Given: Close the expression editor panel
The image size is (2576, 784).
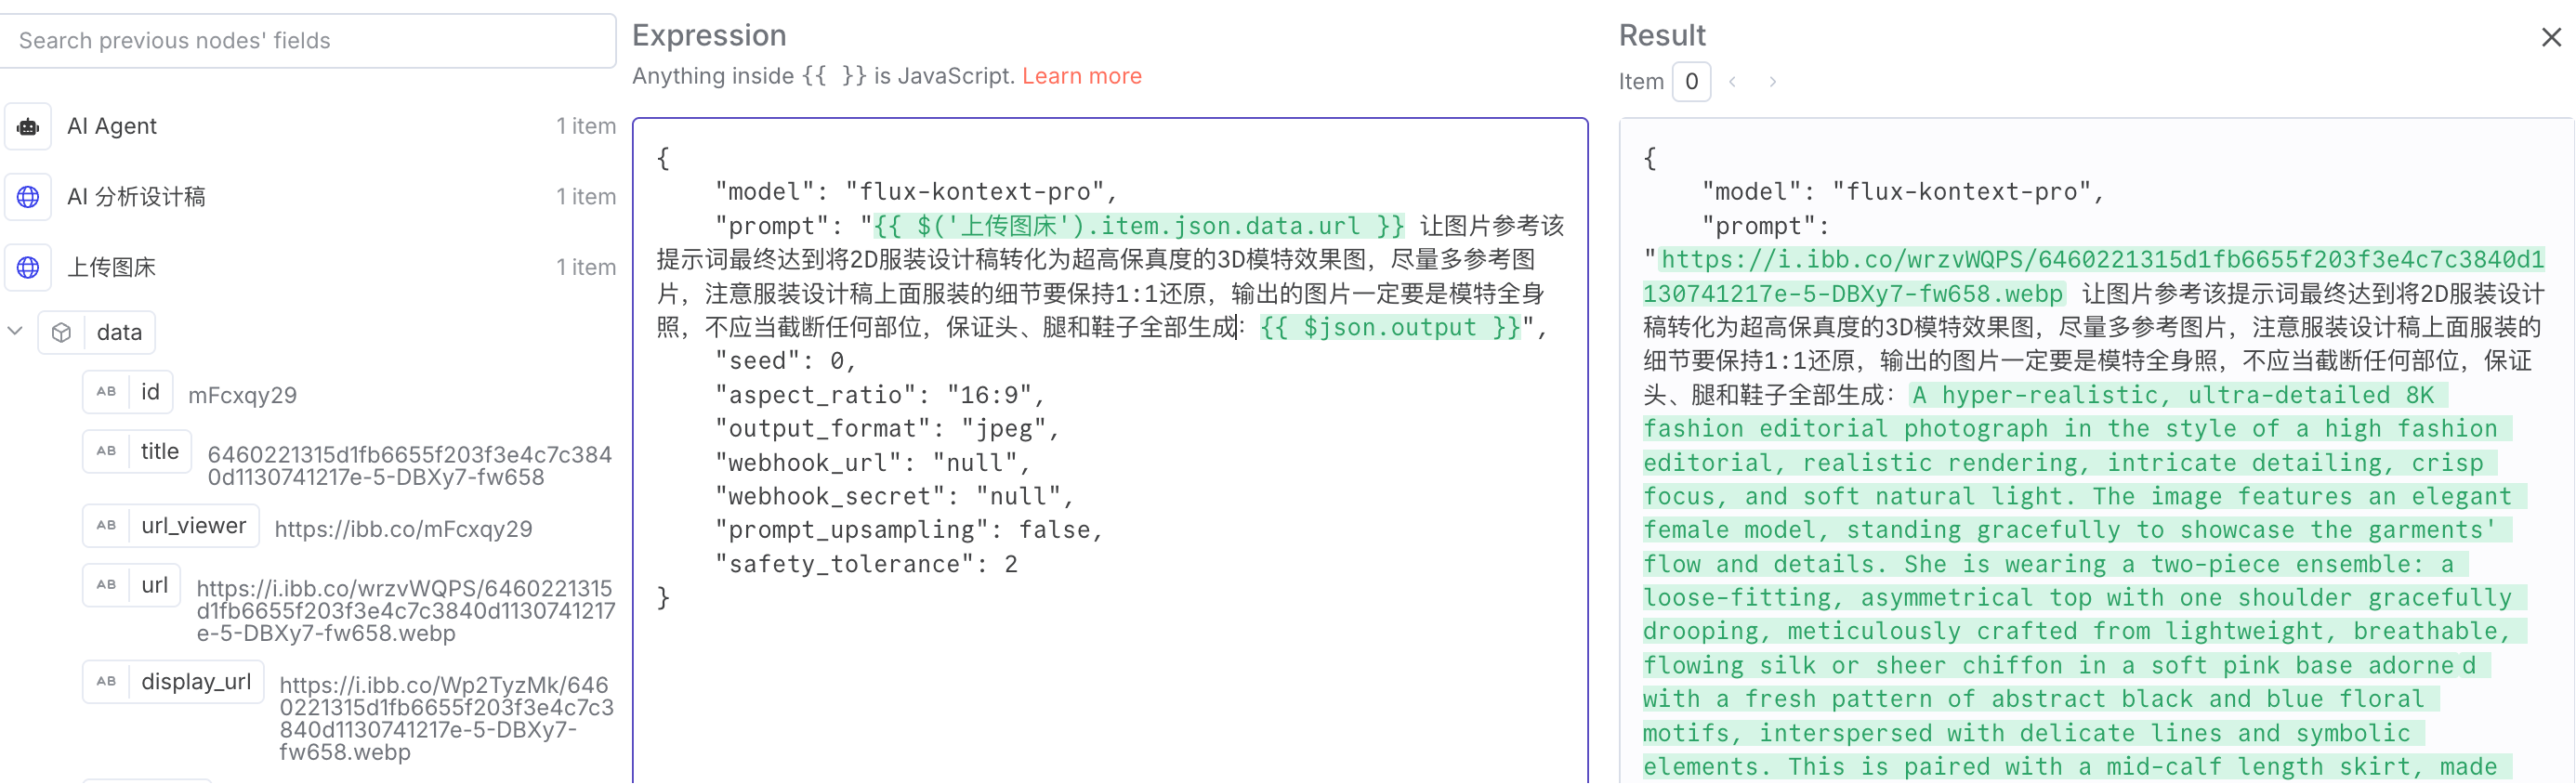Looking at the screenshot, I should [x=2551, y=37].
